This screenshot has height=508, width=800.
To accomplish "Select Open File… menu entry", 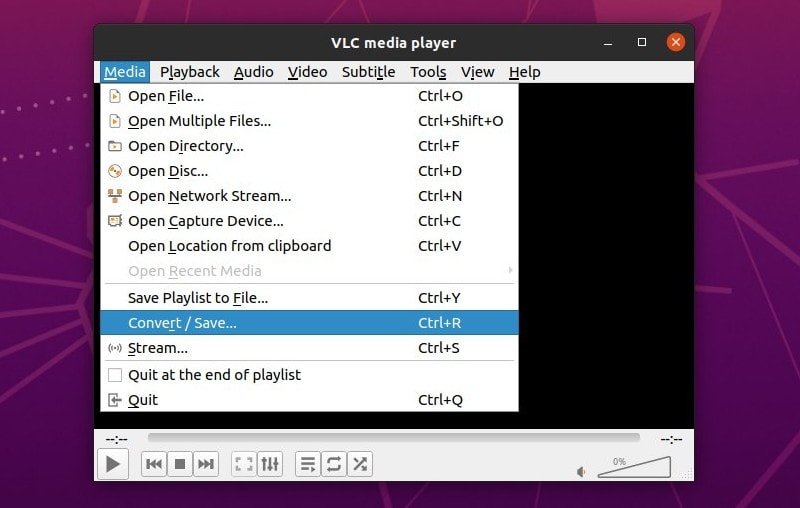I will [x=309, y=96].
